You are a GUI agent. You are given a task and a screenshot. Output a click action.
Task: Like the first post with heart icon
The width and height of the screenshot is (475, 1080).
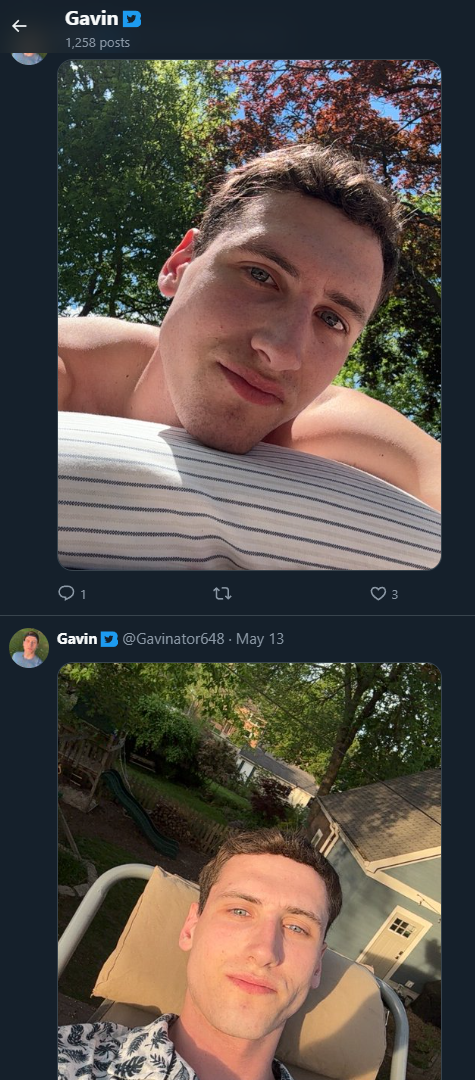coord(378,593)
